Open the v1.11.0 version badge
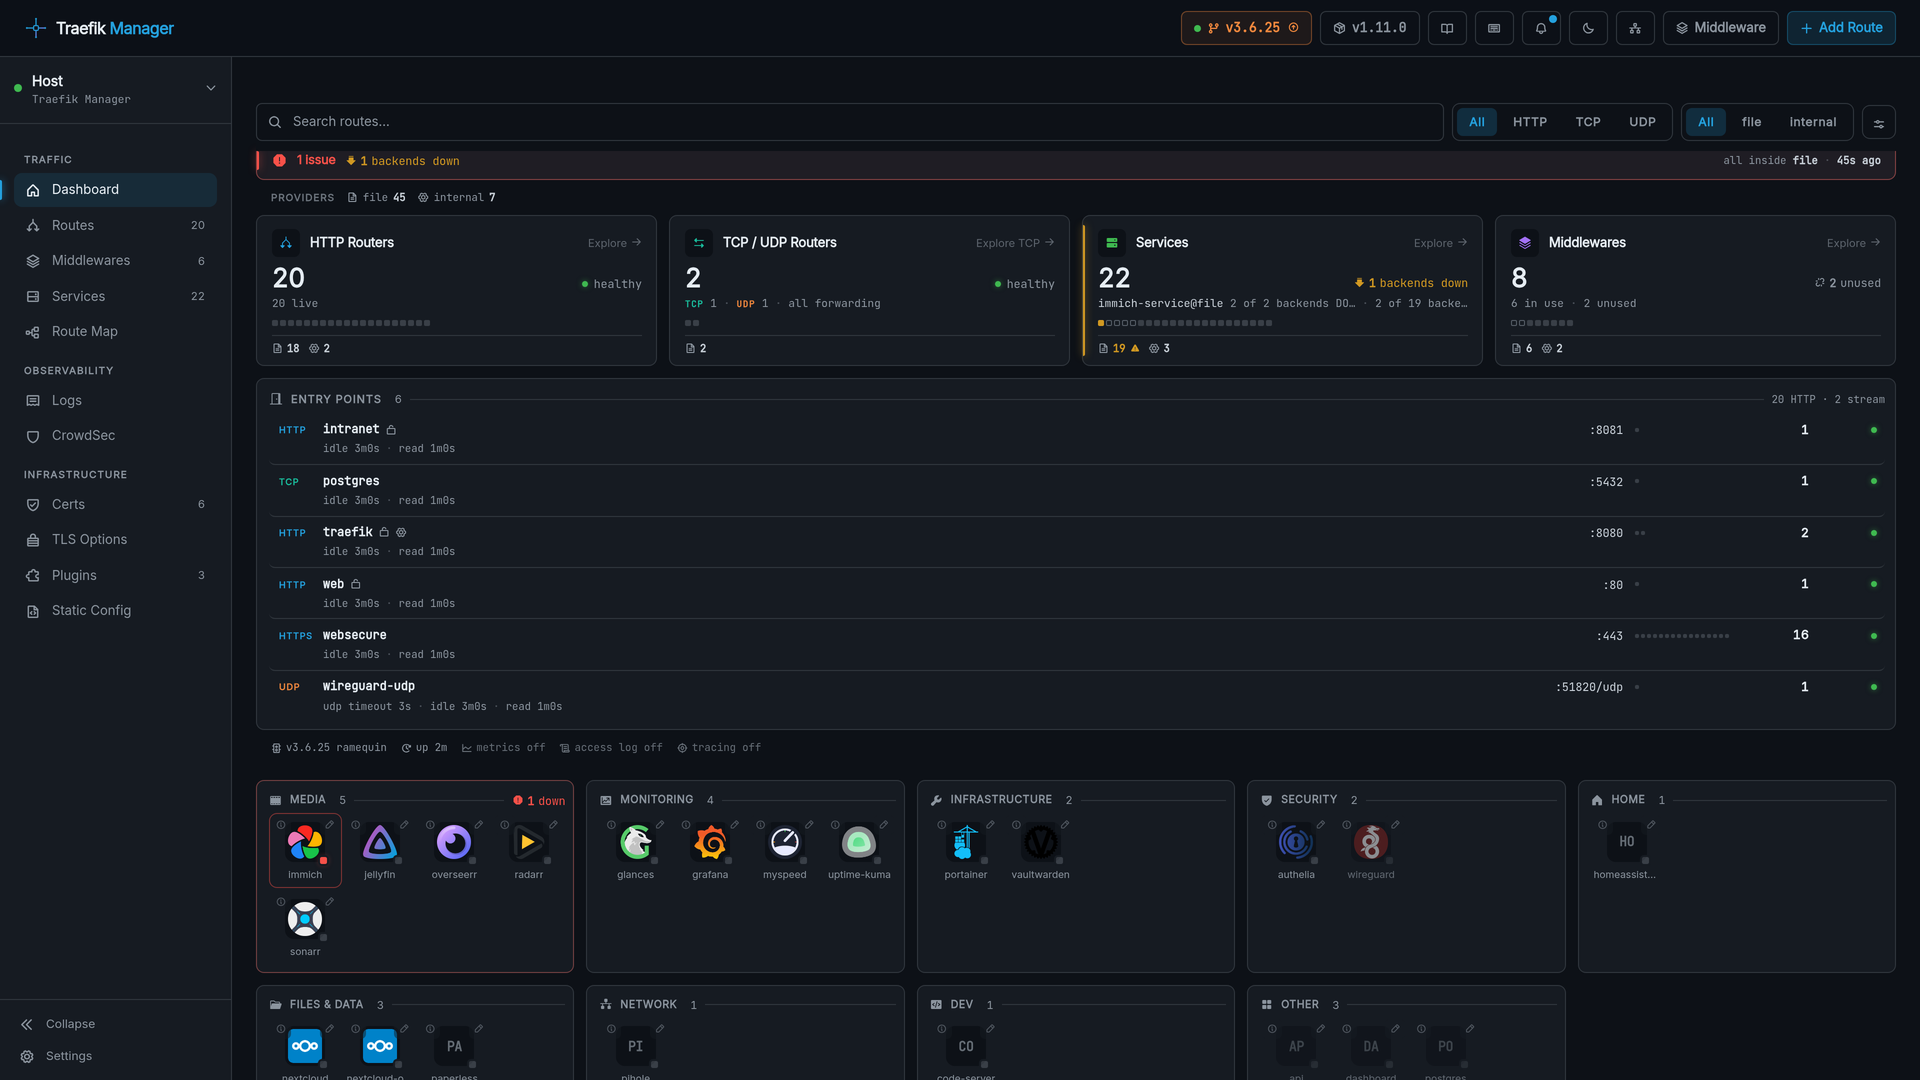Screen dimensions: 1920x1080 coord(1370,28)
